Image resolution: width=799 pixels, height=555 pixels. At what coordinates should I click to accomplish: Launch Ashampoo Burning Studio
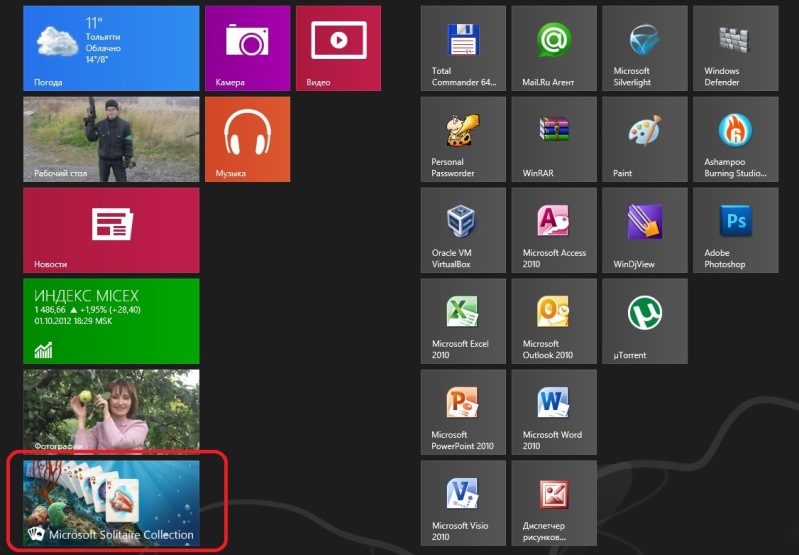pyautogui.click(x=734, y=139)
